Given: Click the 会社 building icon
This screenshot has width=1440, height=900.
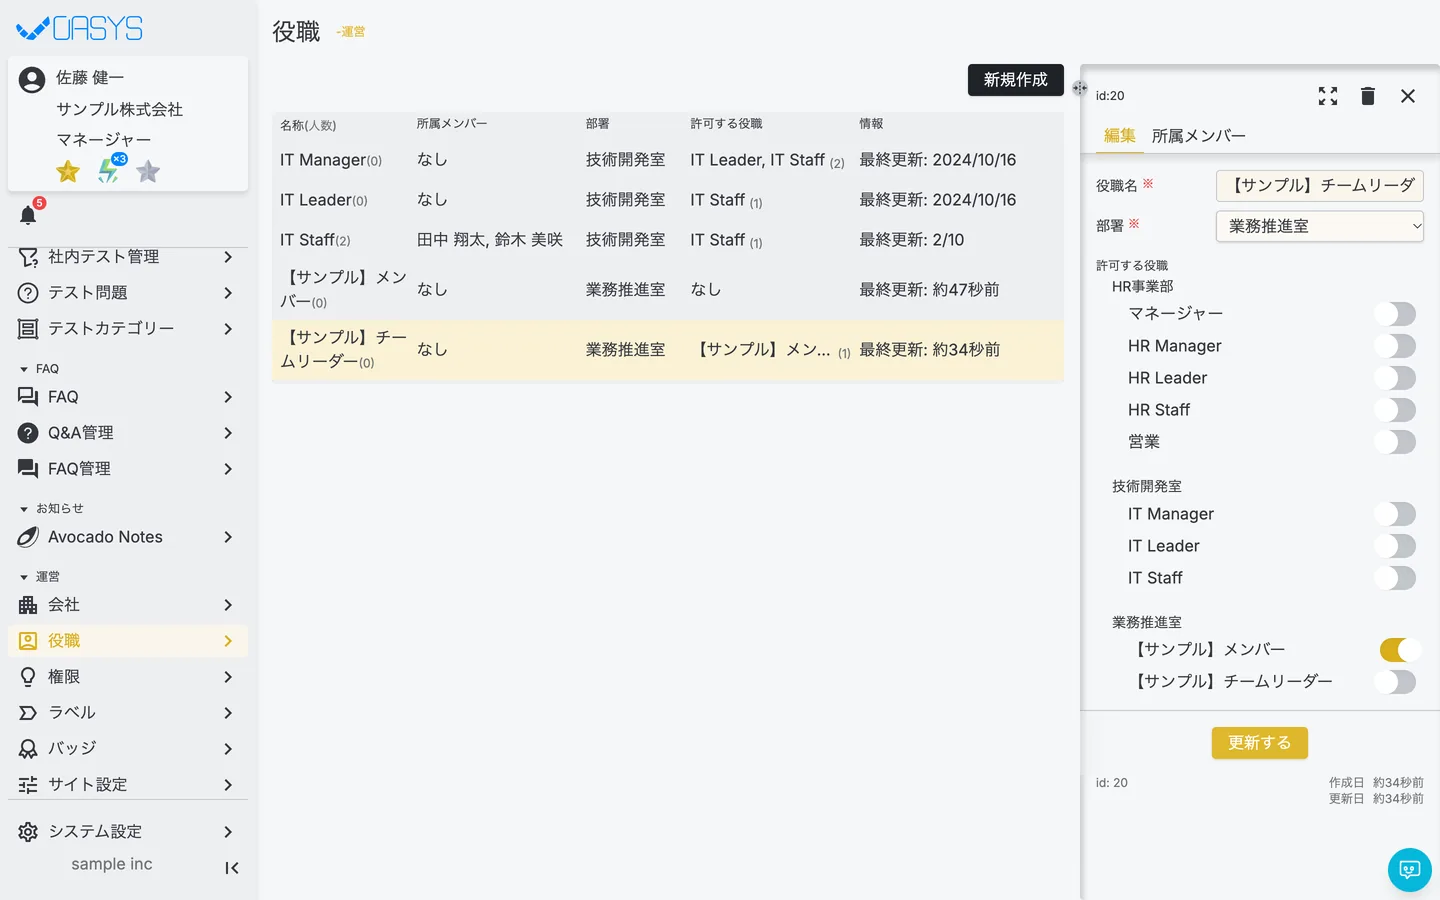Looking at the screenshot, I should point(28,605).
